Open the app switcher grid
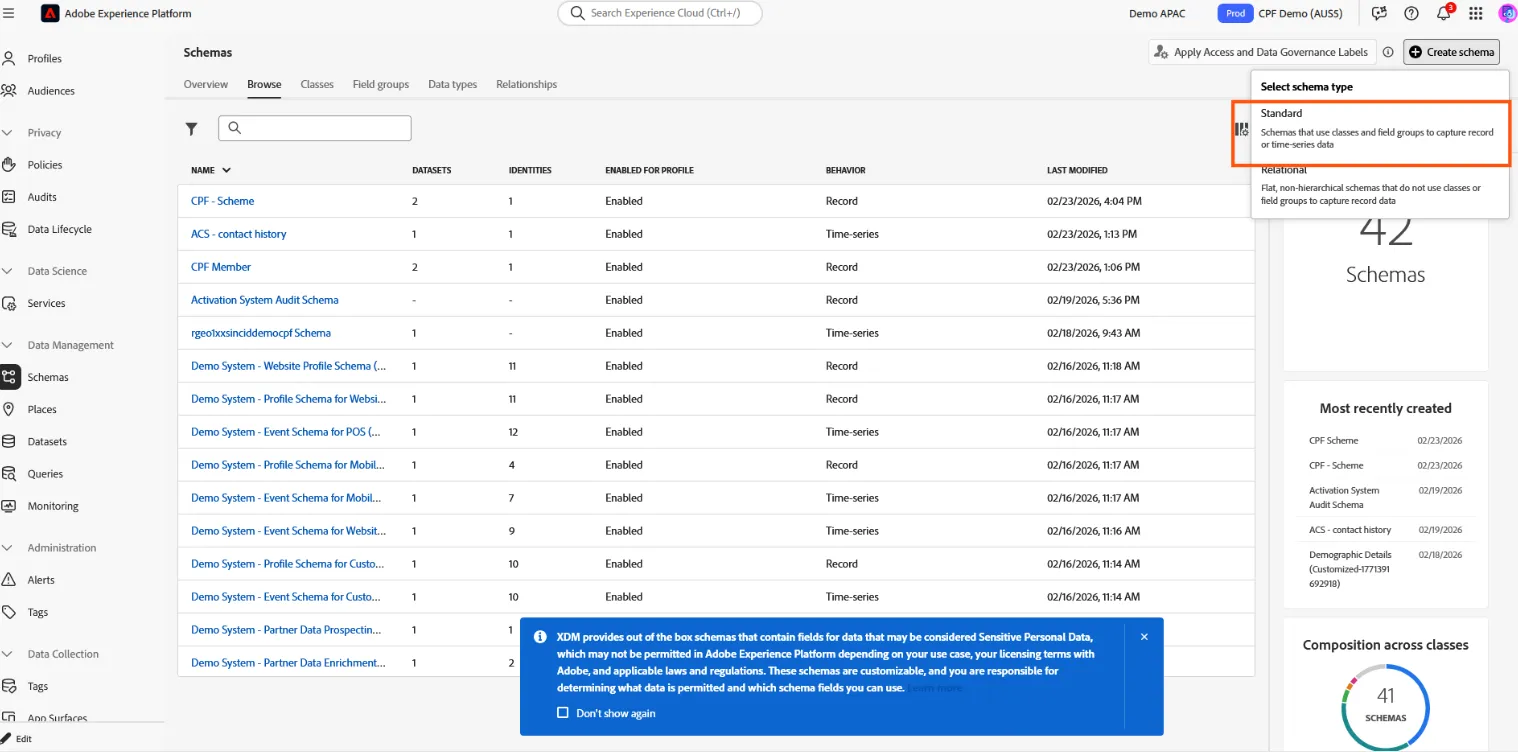This screenshot has width=1518, height=752. coord(1476,14)
